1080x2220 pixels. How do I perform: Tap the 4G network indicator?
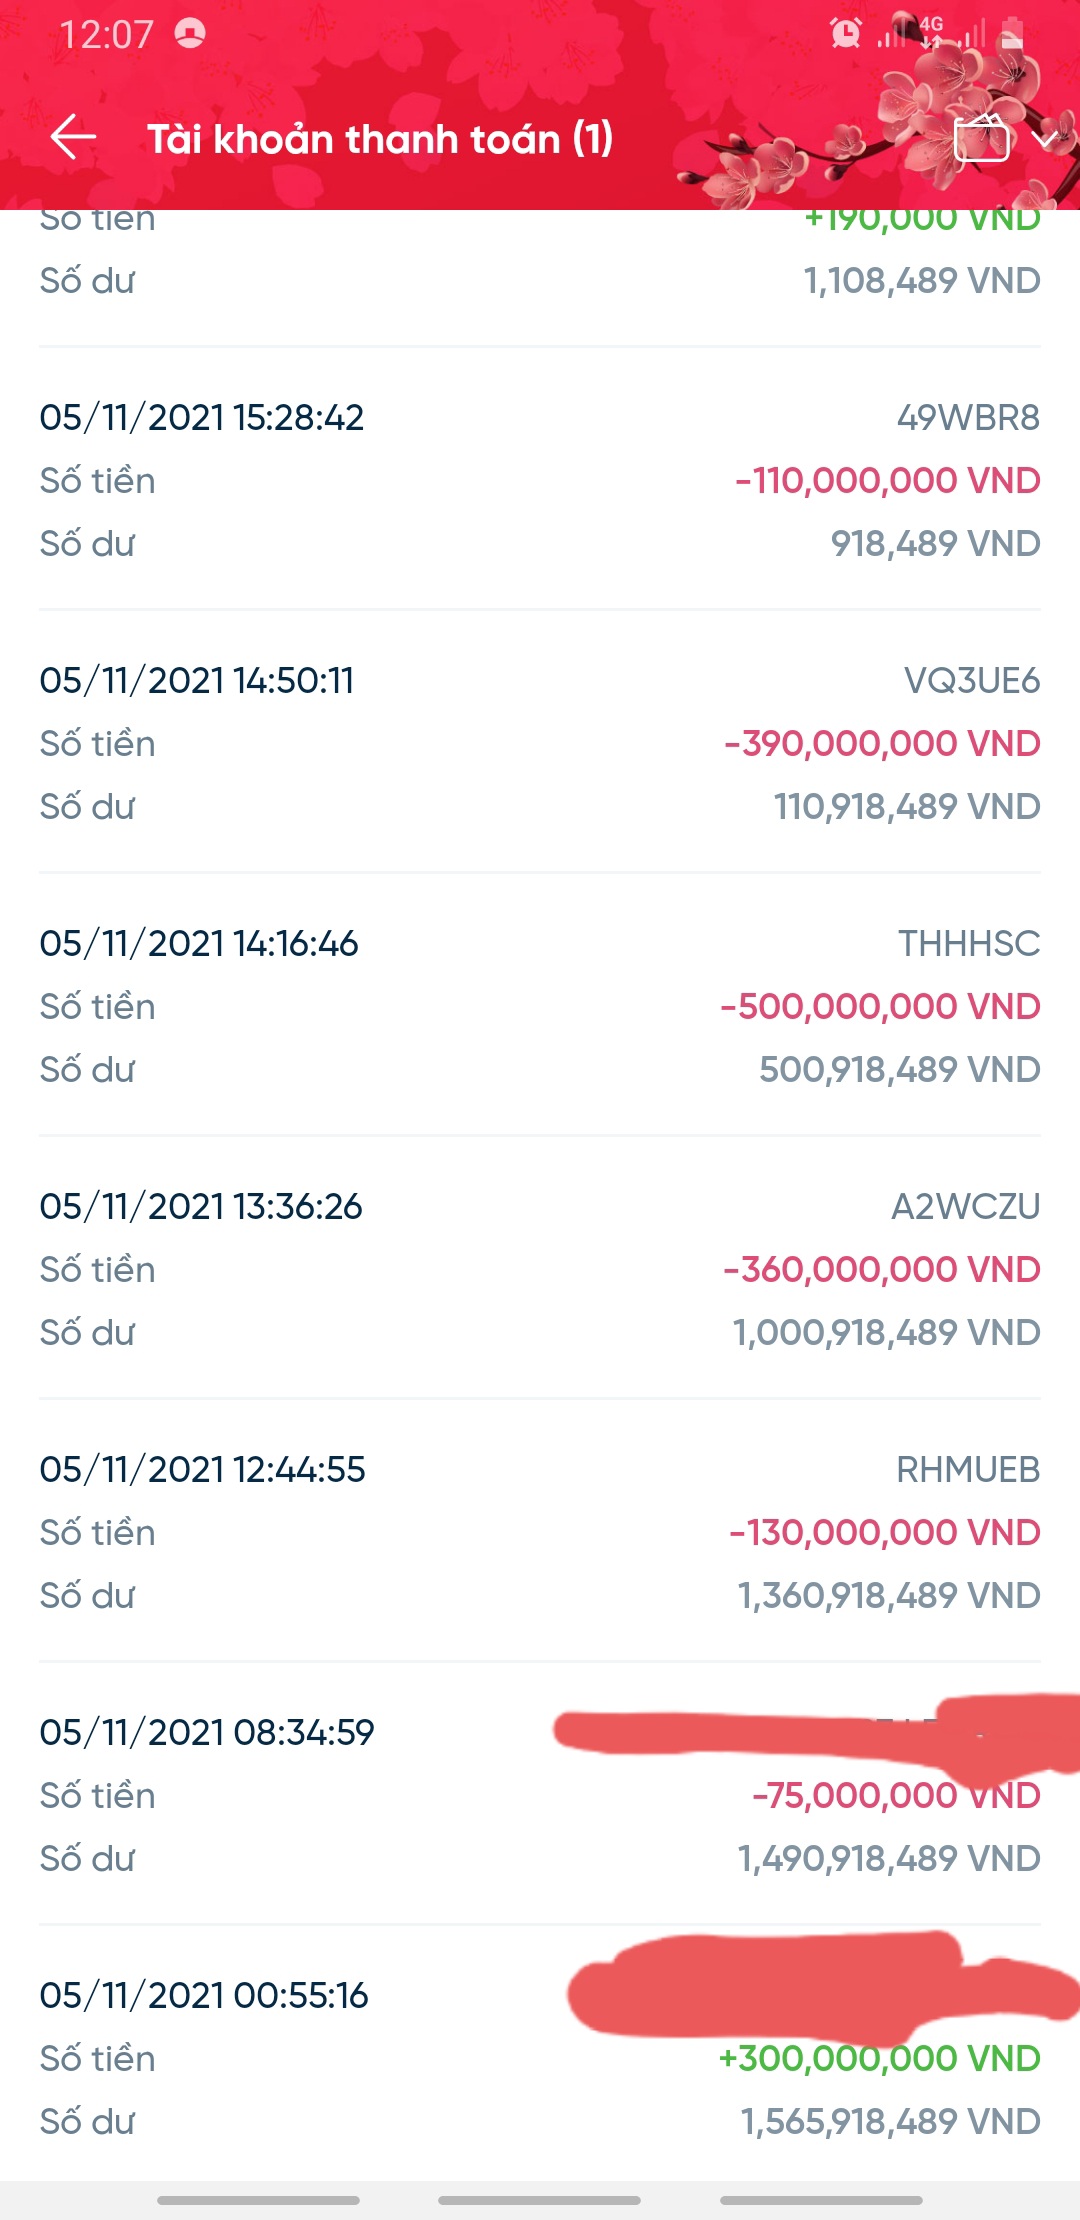coord(931,31)
